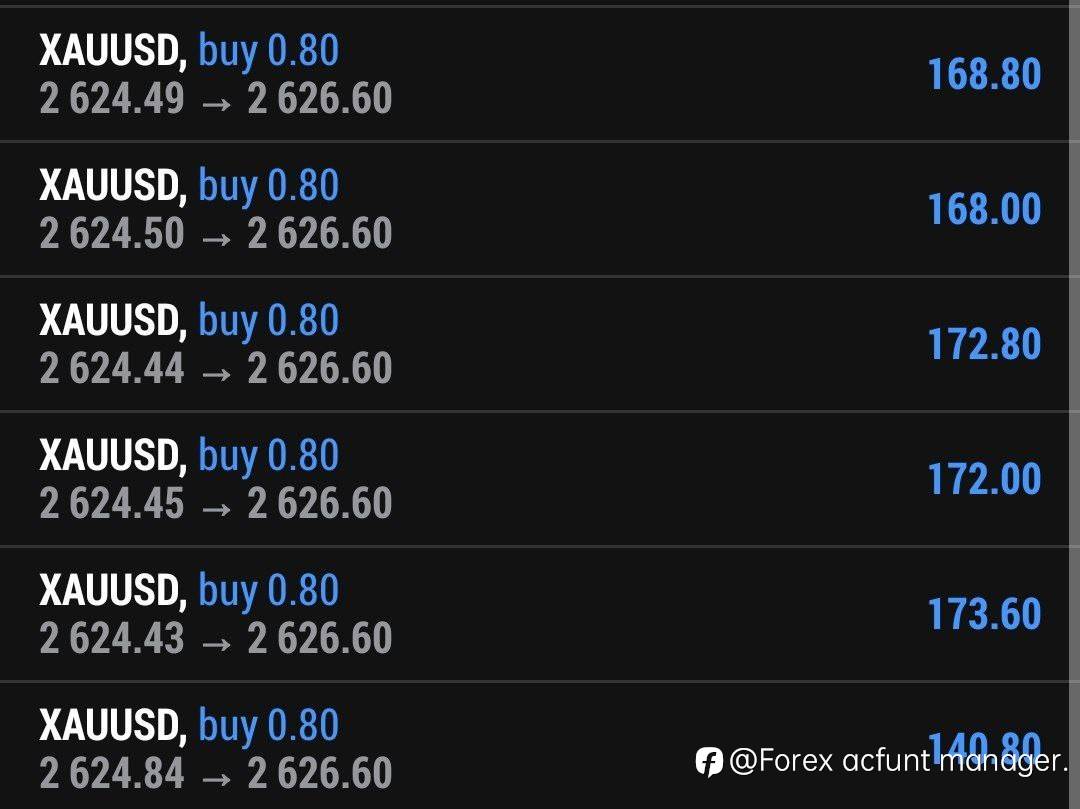The image size is (1080, 809).
Task: Select the open price 2 624.44
Action: click(112, 369)
